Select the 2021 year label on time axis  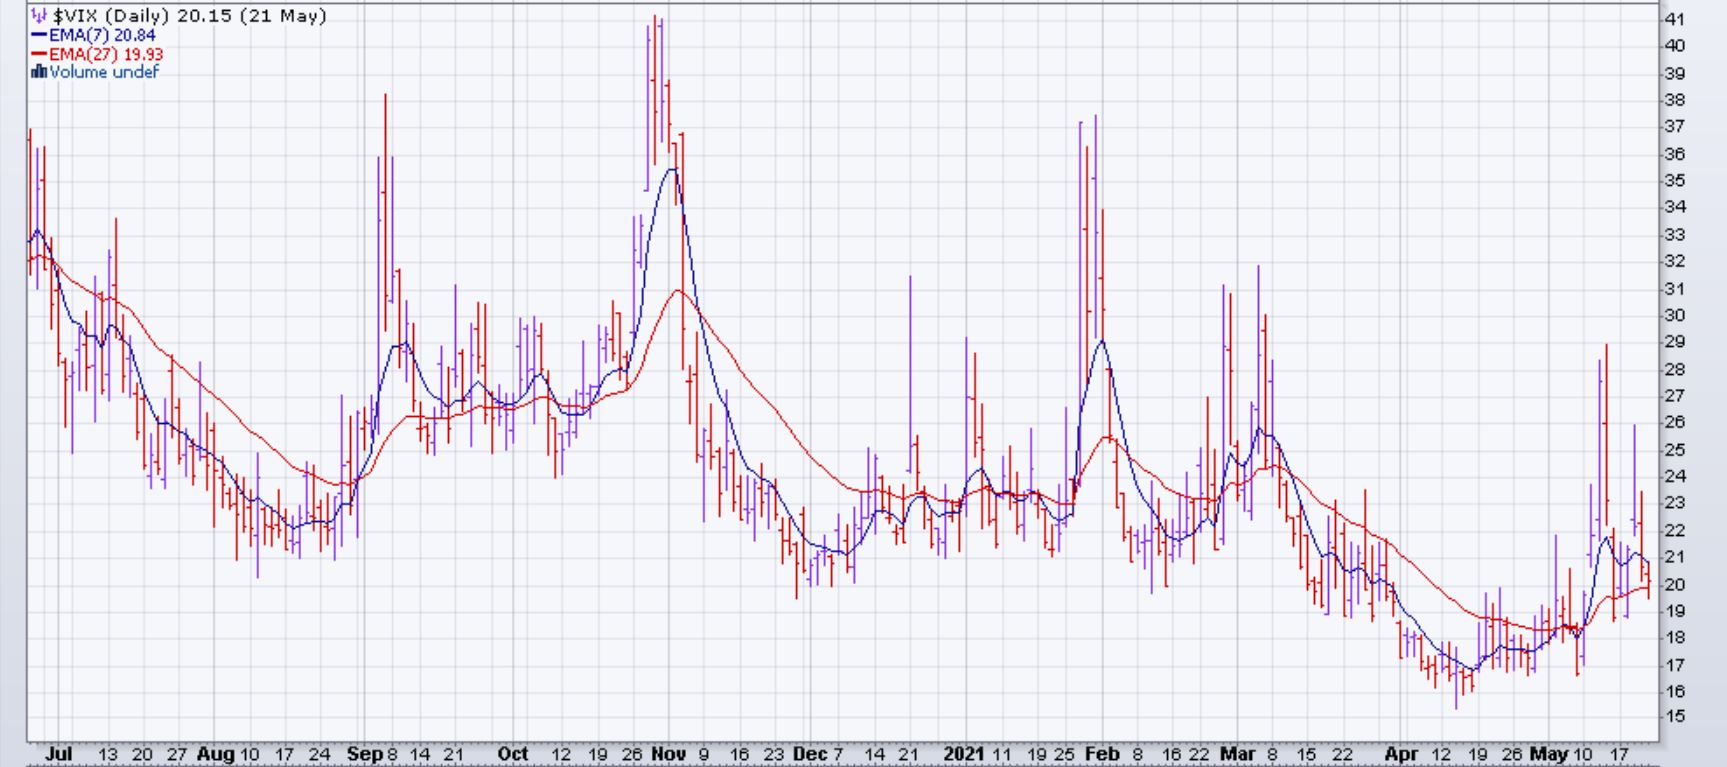pyautogui.click(x=964, y=754)
